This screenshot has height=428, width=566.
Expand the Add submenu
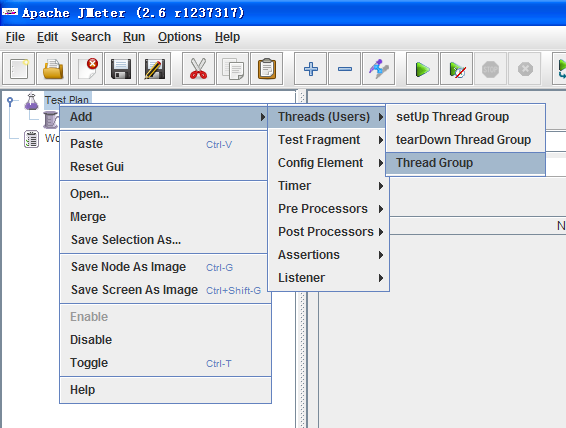point(164,117)
